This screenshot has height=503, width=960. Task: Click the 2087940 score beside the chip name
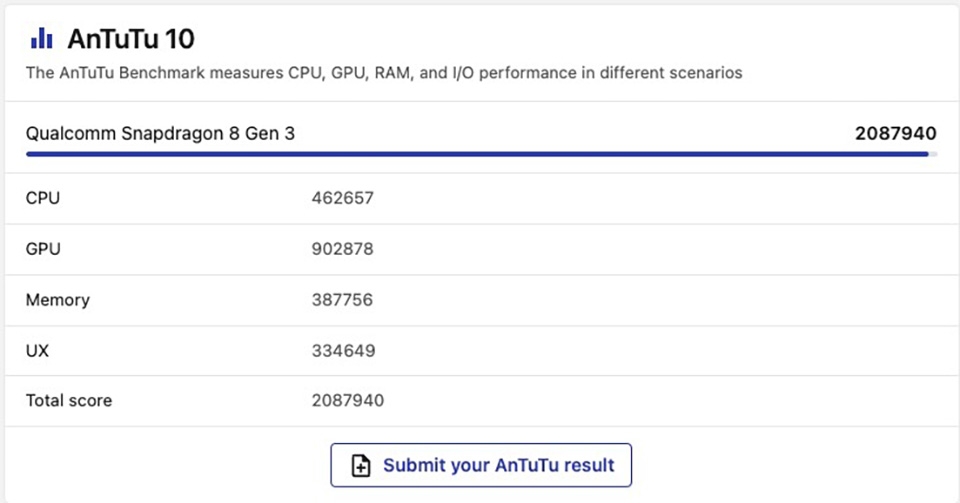tap(896, 133)
